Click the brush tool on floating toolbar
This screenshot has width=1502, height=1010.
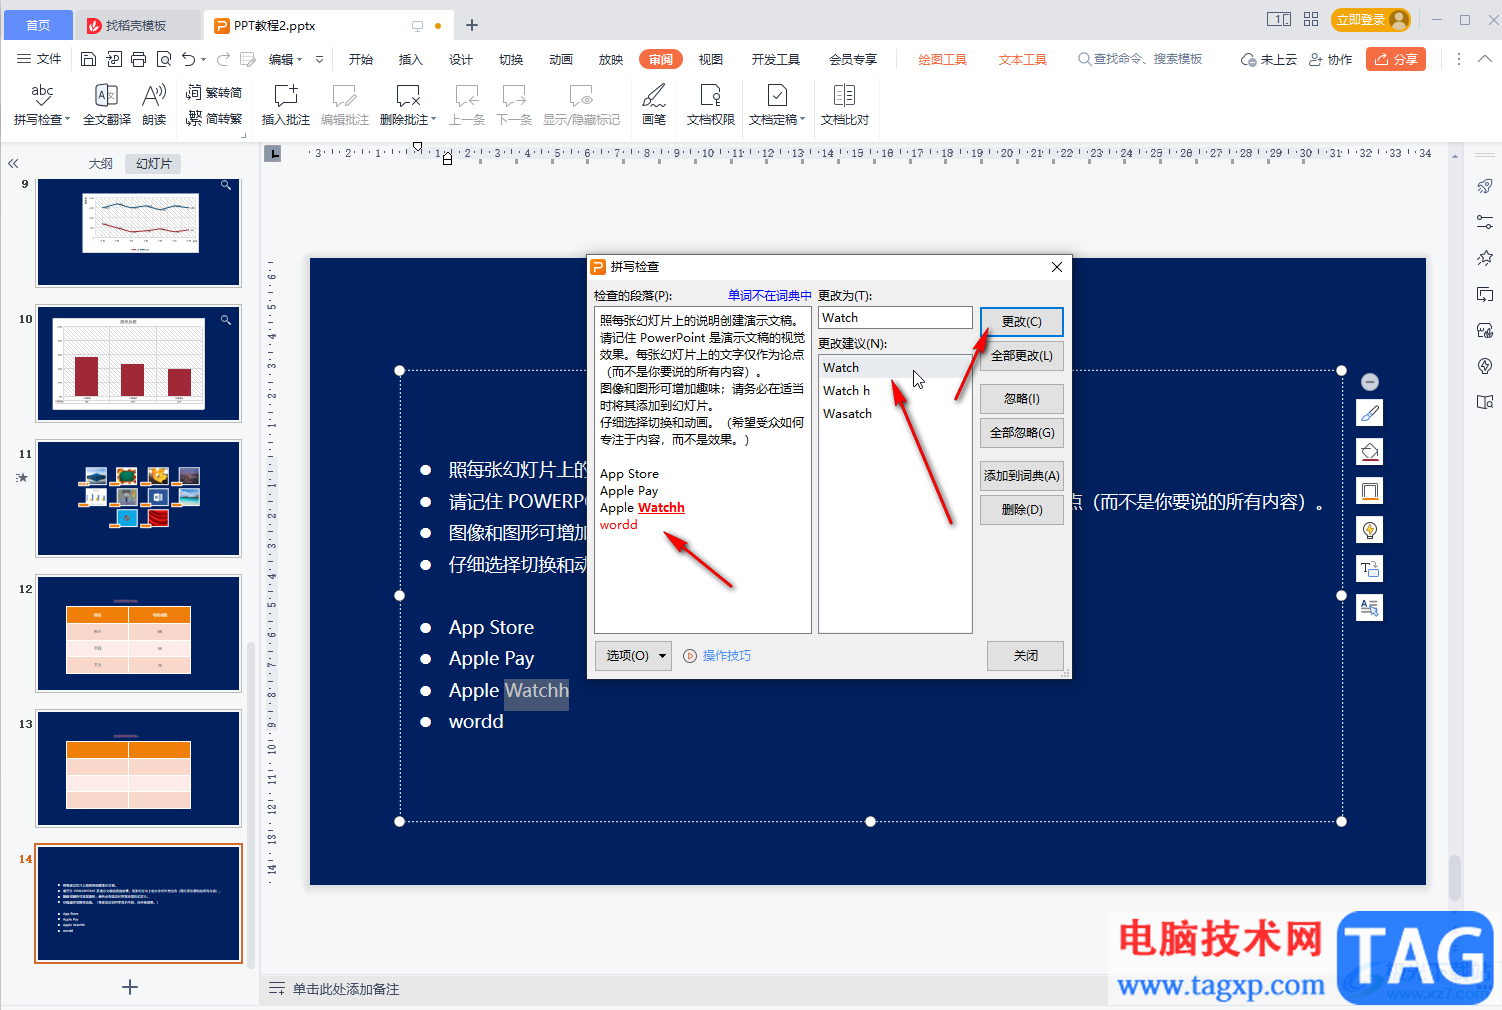click(x=1370, y=413)
